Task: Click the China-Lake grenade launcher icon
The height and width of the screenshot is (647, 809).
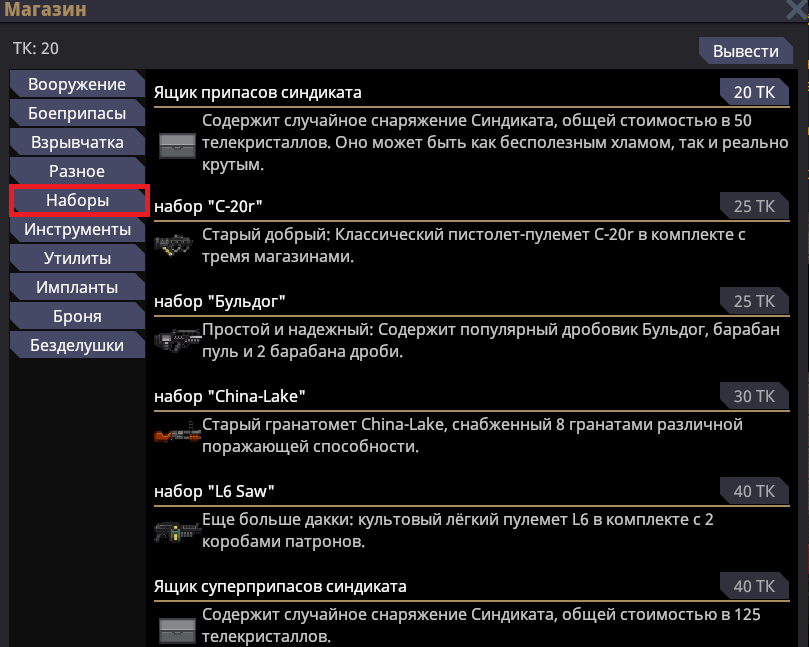Action: [x=177, y=435]
